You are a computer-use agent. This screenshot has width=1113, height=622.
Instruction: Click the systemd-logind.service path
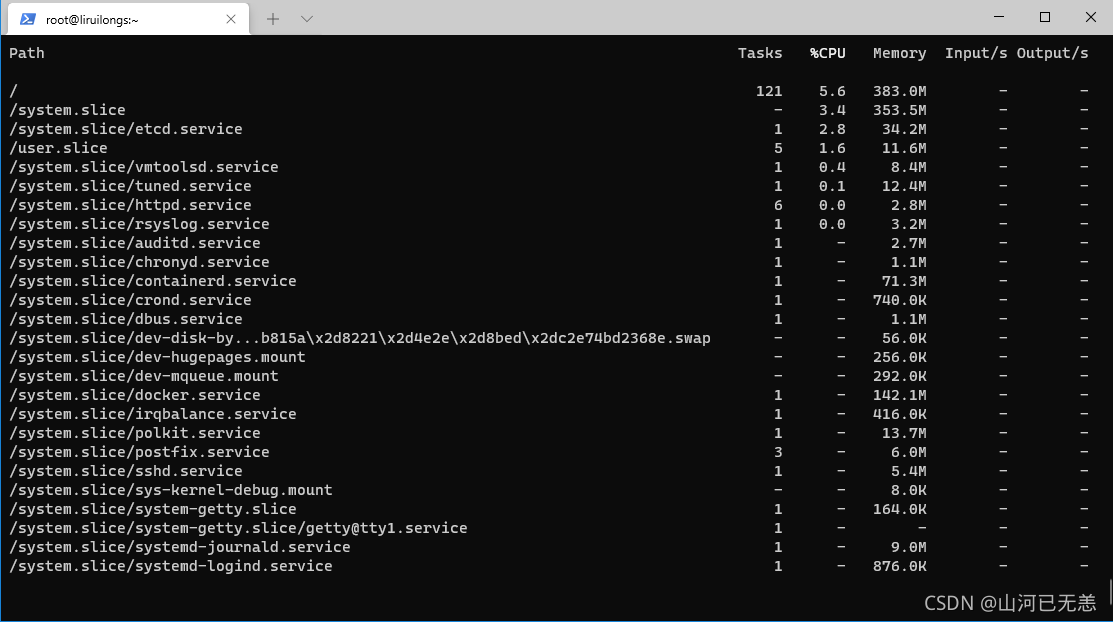pyautogui.click(x=171, y=567)
